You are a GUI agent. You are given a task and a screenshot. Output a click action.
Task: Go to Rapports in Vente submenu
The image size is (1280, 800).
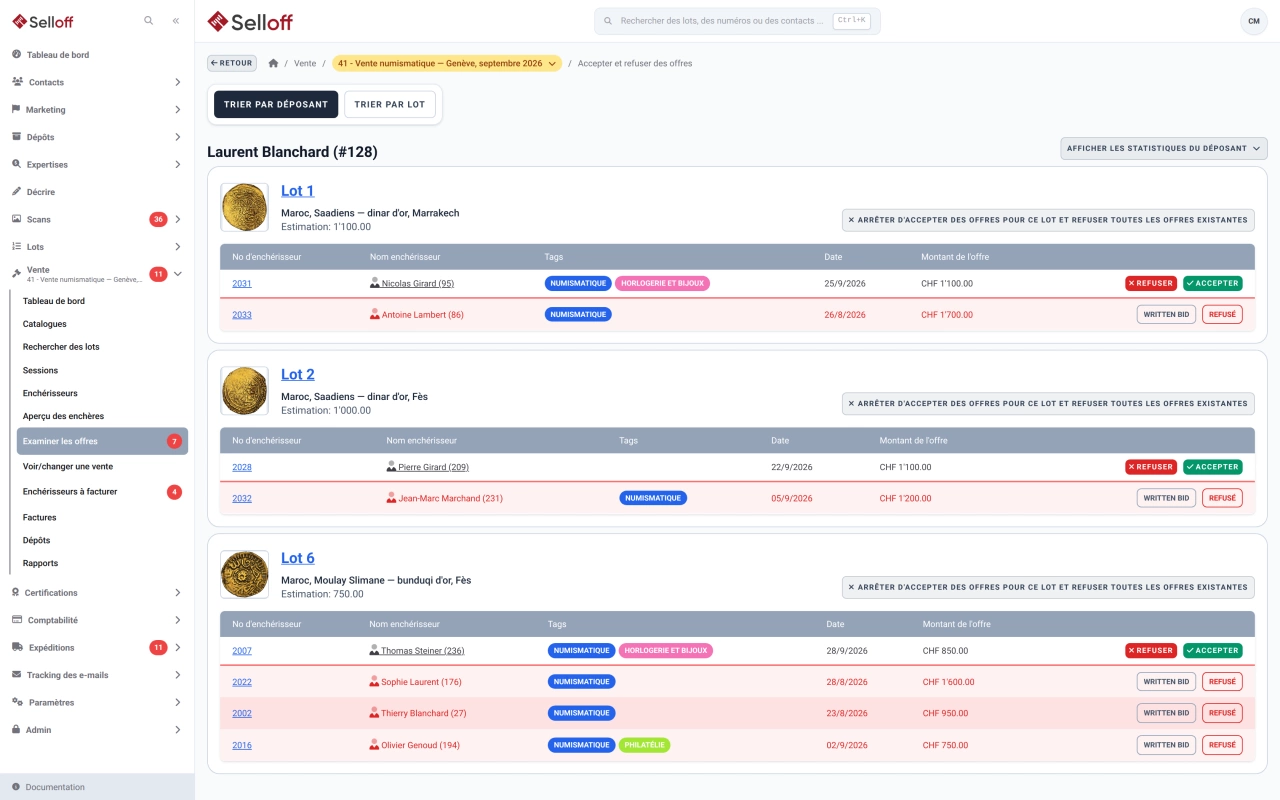tap(40, 563)
